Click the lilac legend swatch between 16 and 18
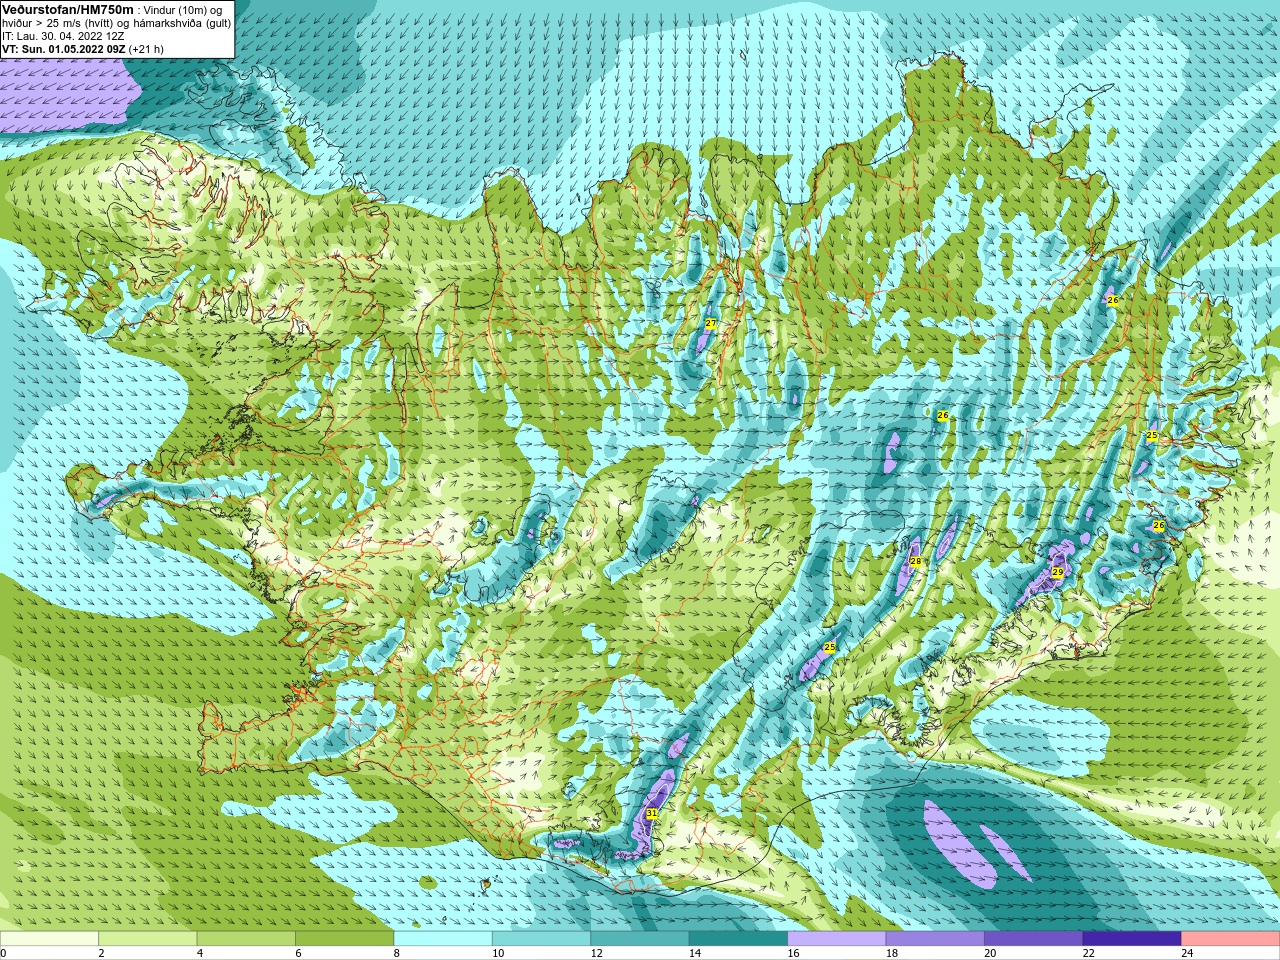1280x960 pixels. [x=837, y=939]
